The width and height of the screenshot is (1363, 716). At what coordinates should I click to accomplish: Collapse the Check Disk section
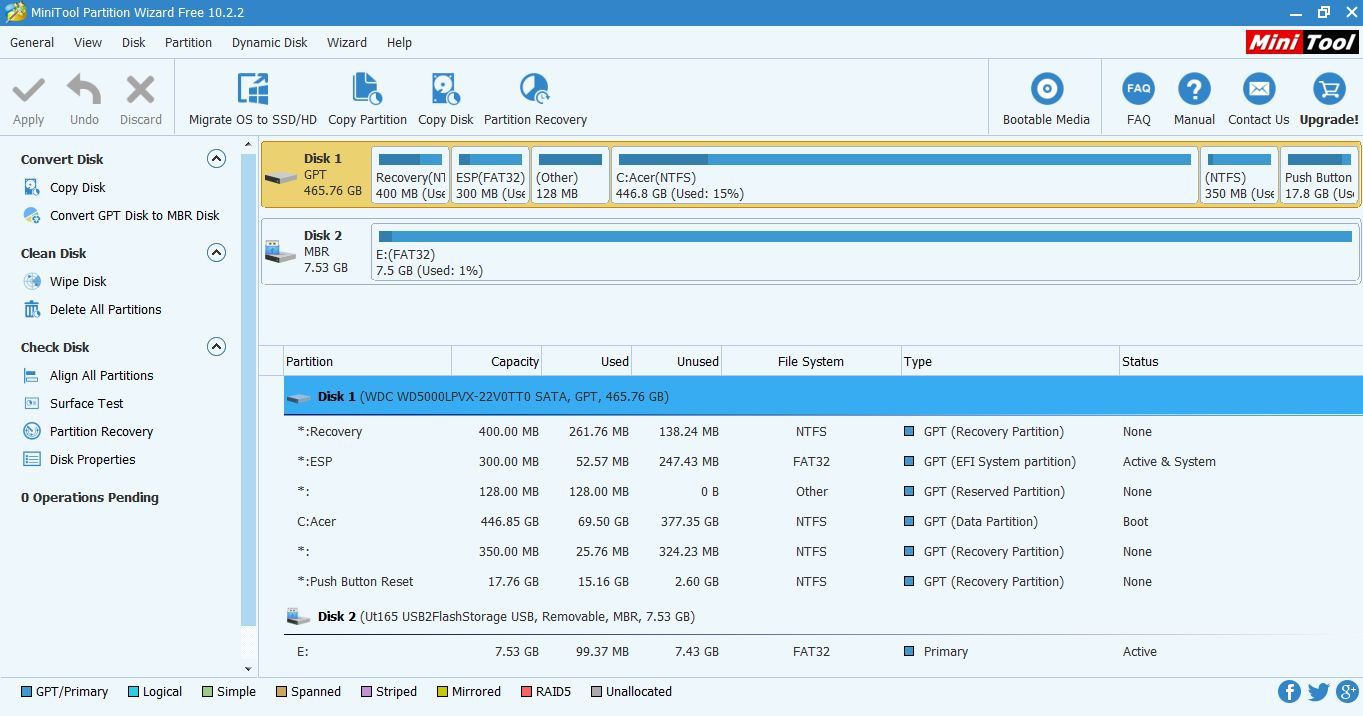(216, 346)
